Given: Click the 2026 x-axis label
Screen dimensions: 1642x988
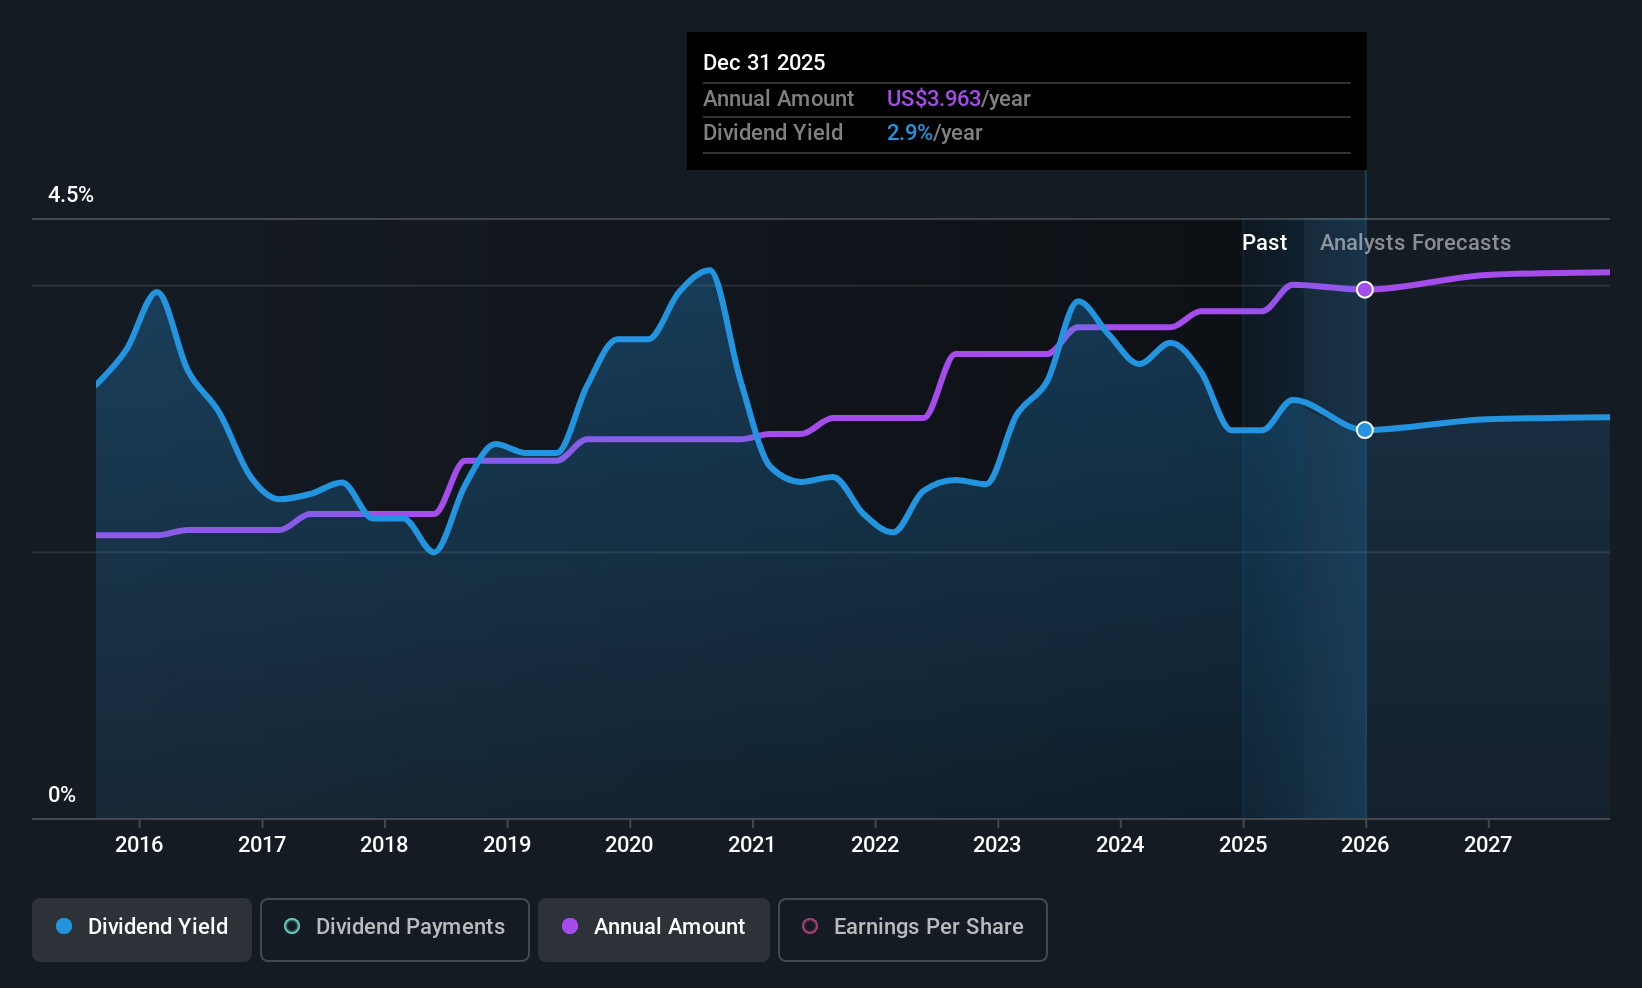Looking at the screenshot, I should 1365,845.
